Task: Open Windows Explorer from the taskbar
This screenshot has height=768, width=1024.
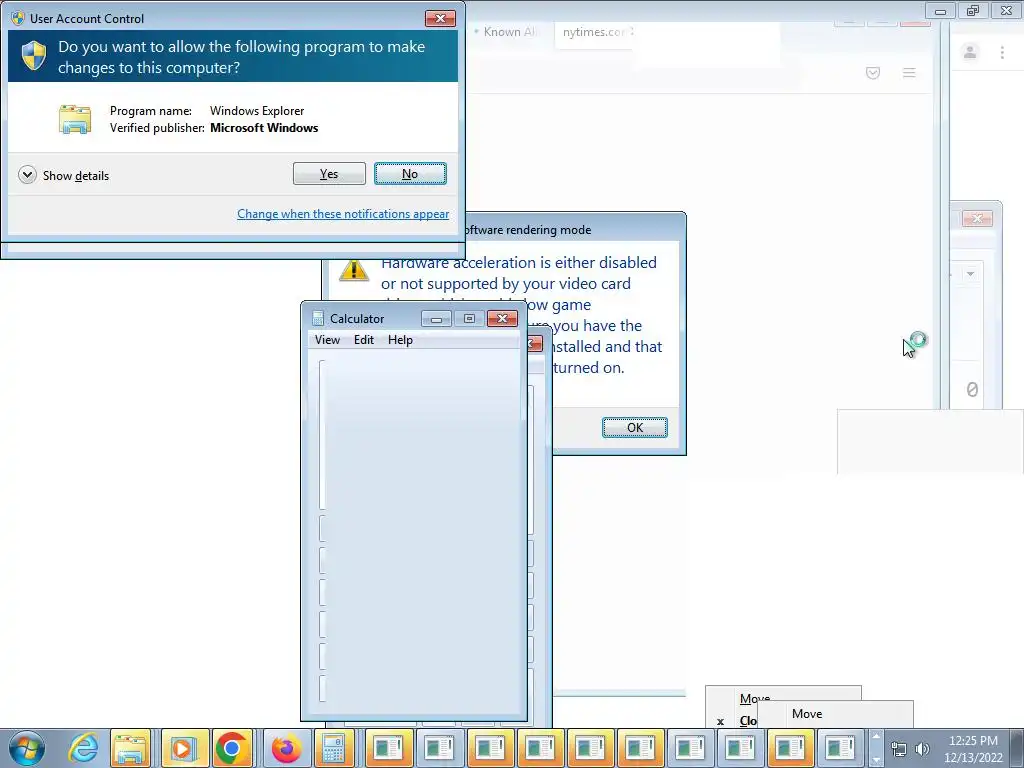Action: coord(131,748)
